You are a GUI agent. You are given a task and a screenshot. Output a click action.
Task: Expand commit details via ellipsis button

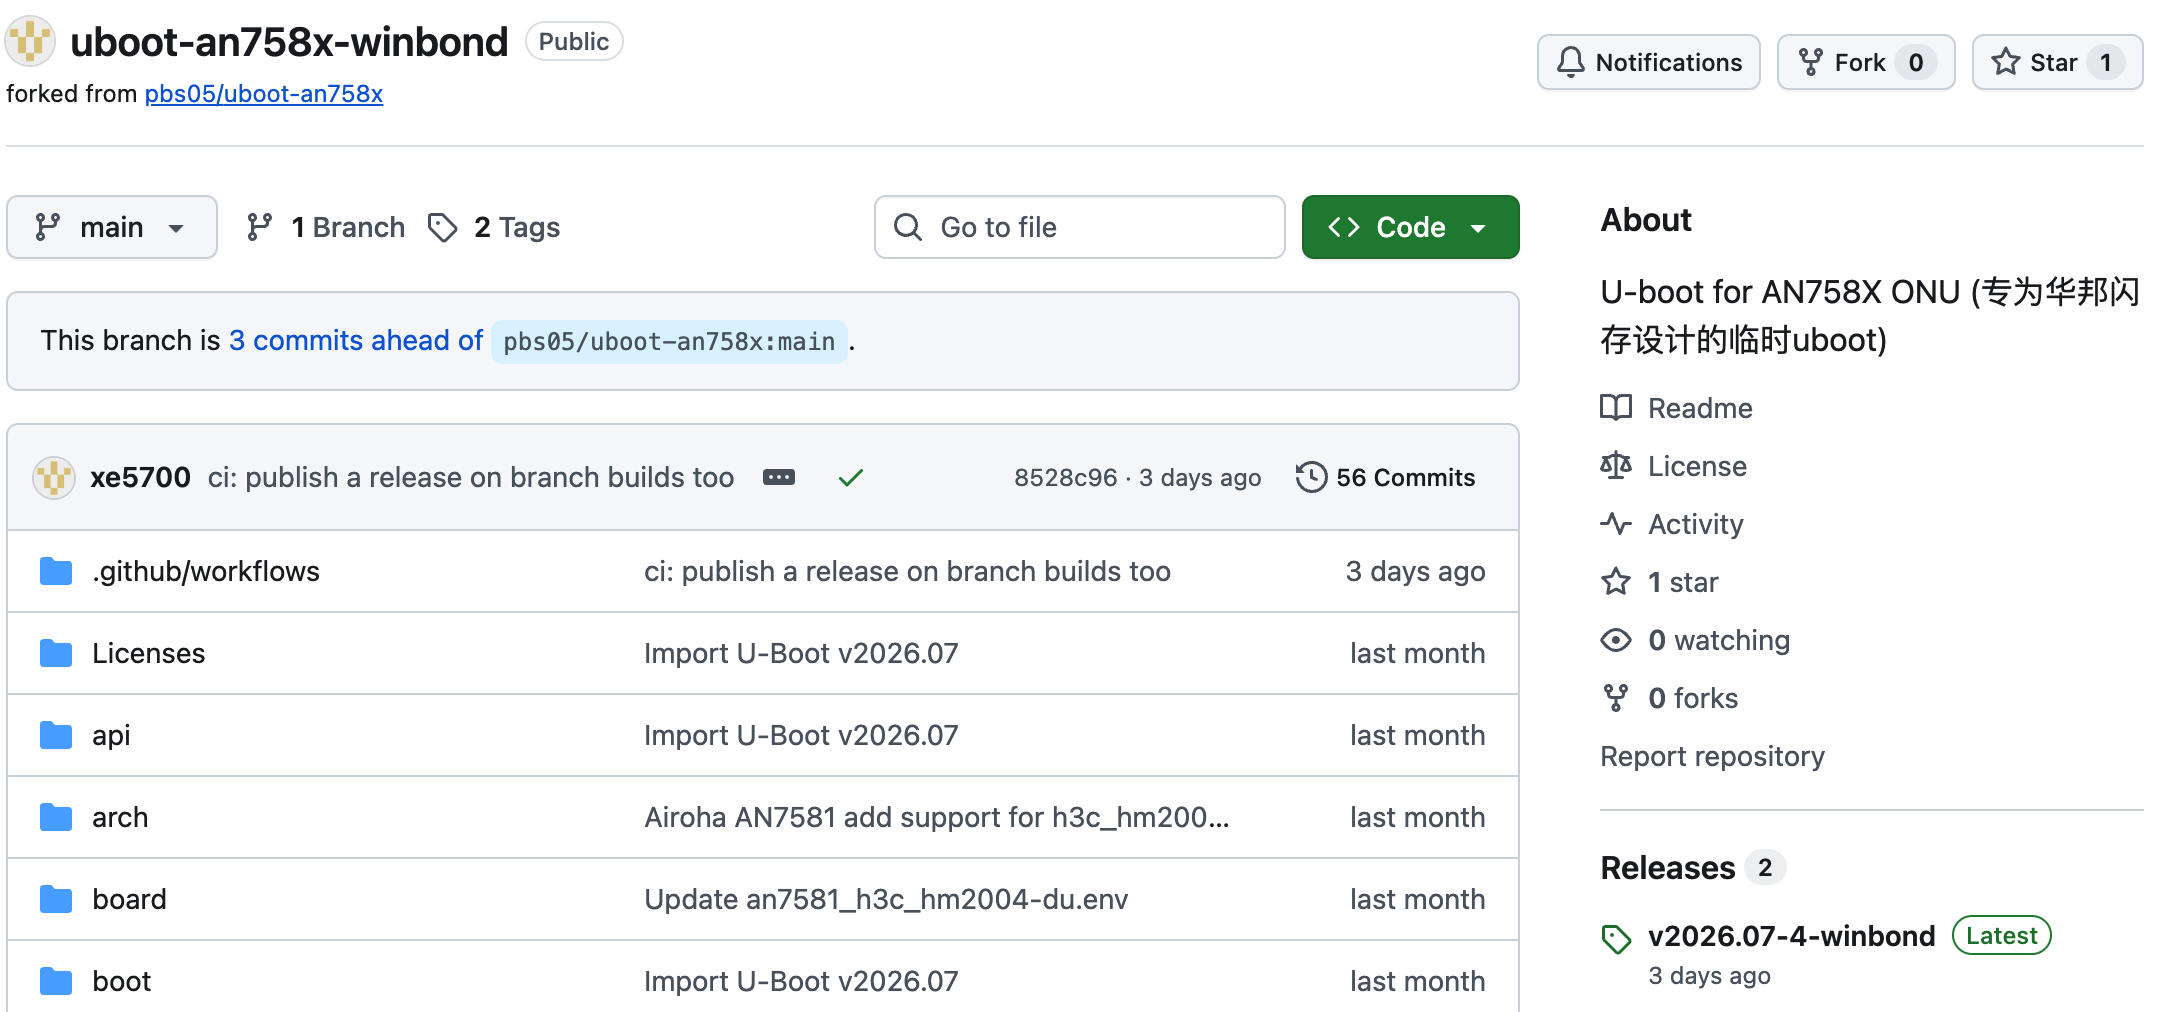(x=779, y=477)
